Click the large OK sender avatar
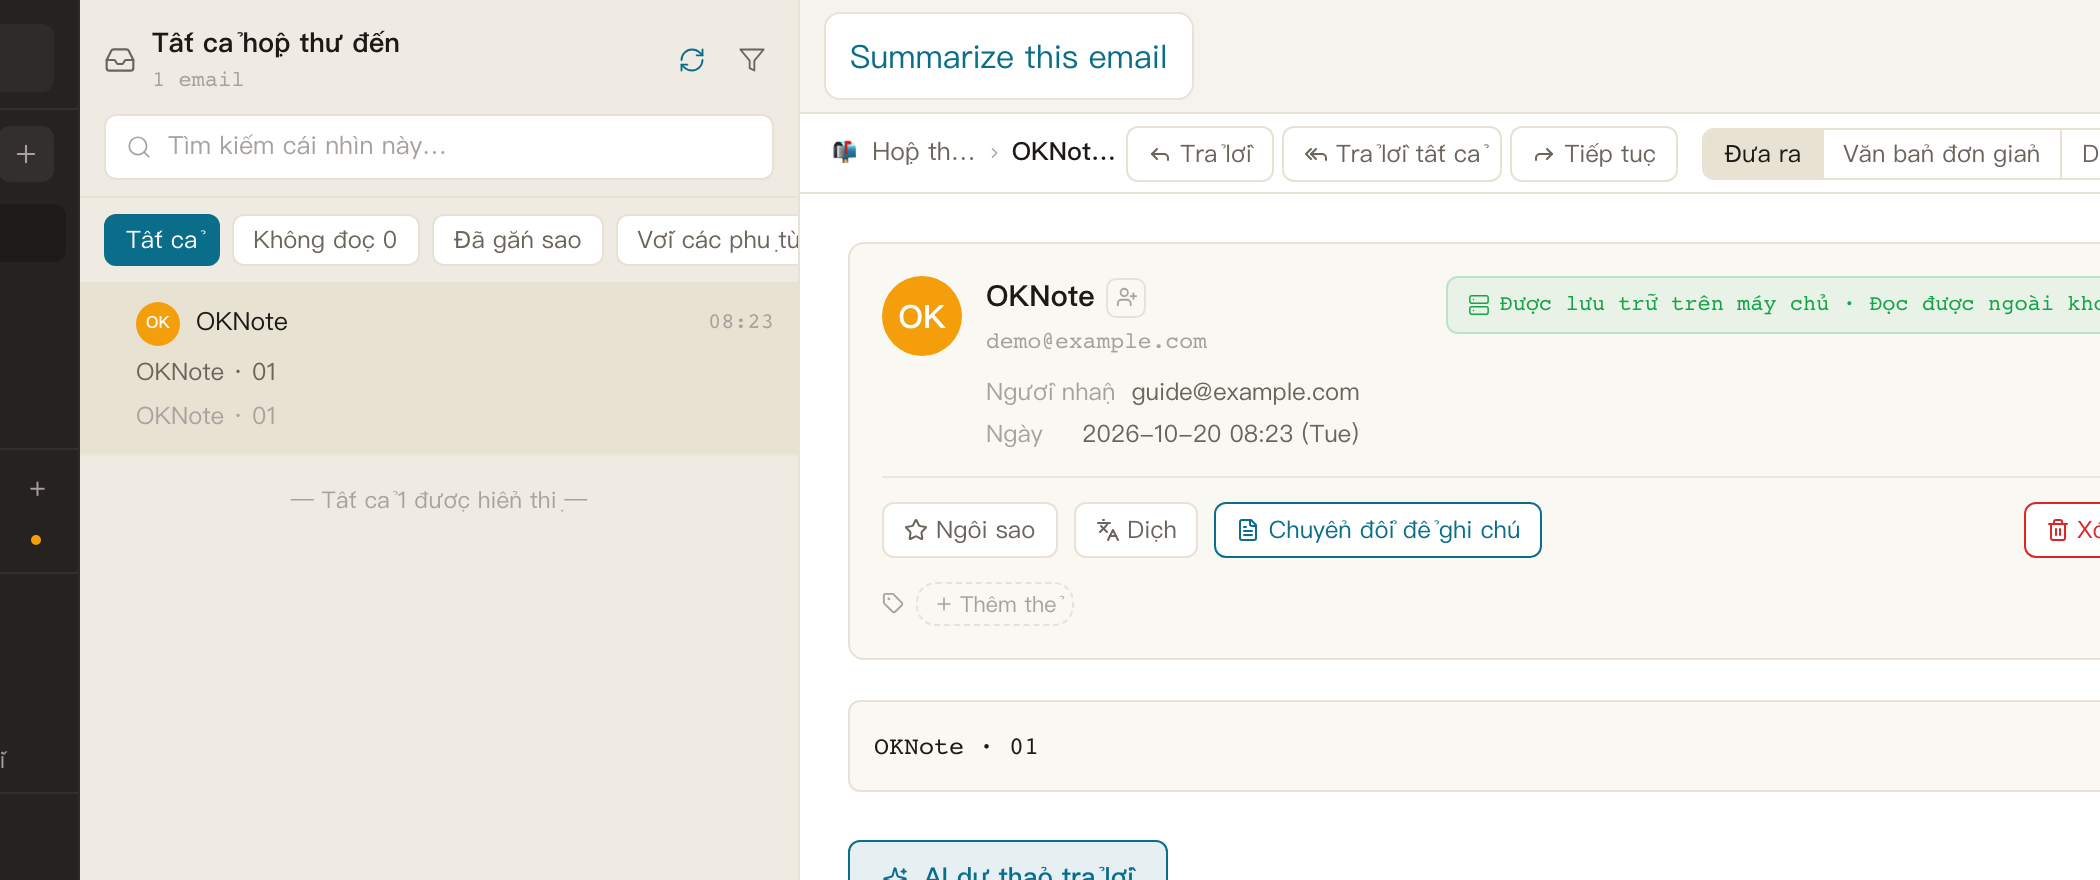 tap(922, 316)
